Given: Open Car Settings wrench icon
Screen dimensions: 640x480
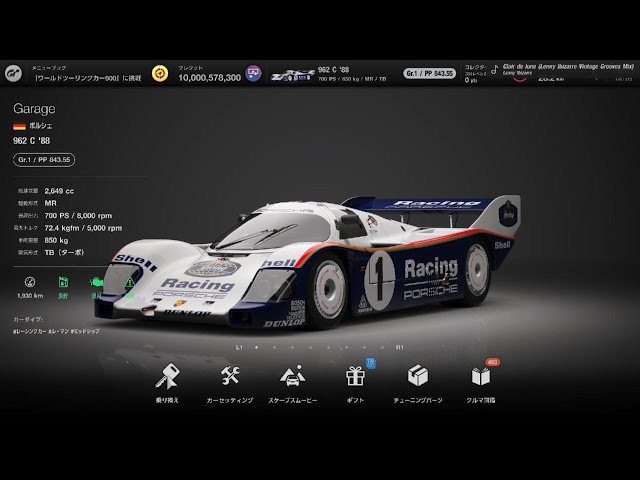Looking at the screenshot, I should click(x=230, y=376).
